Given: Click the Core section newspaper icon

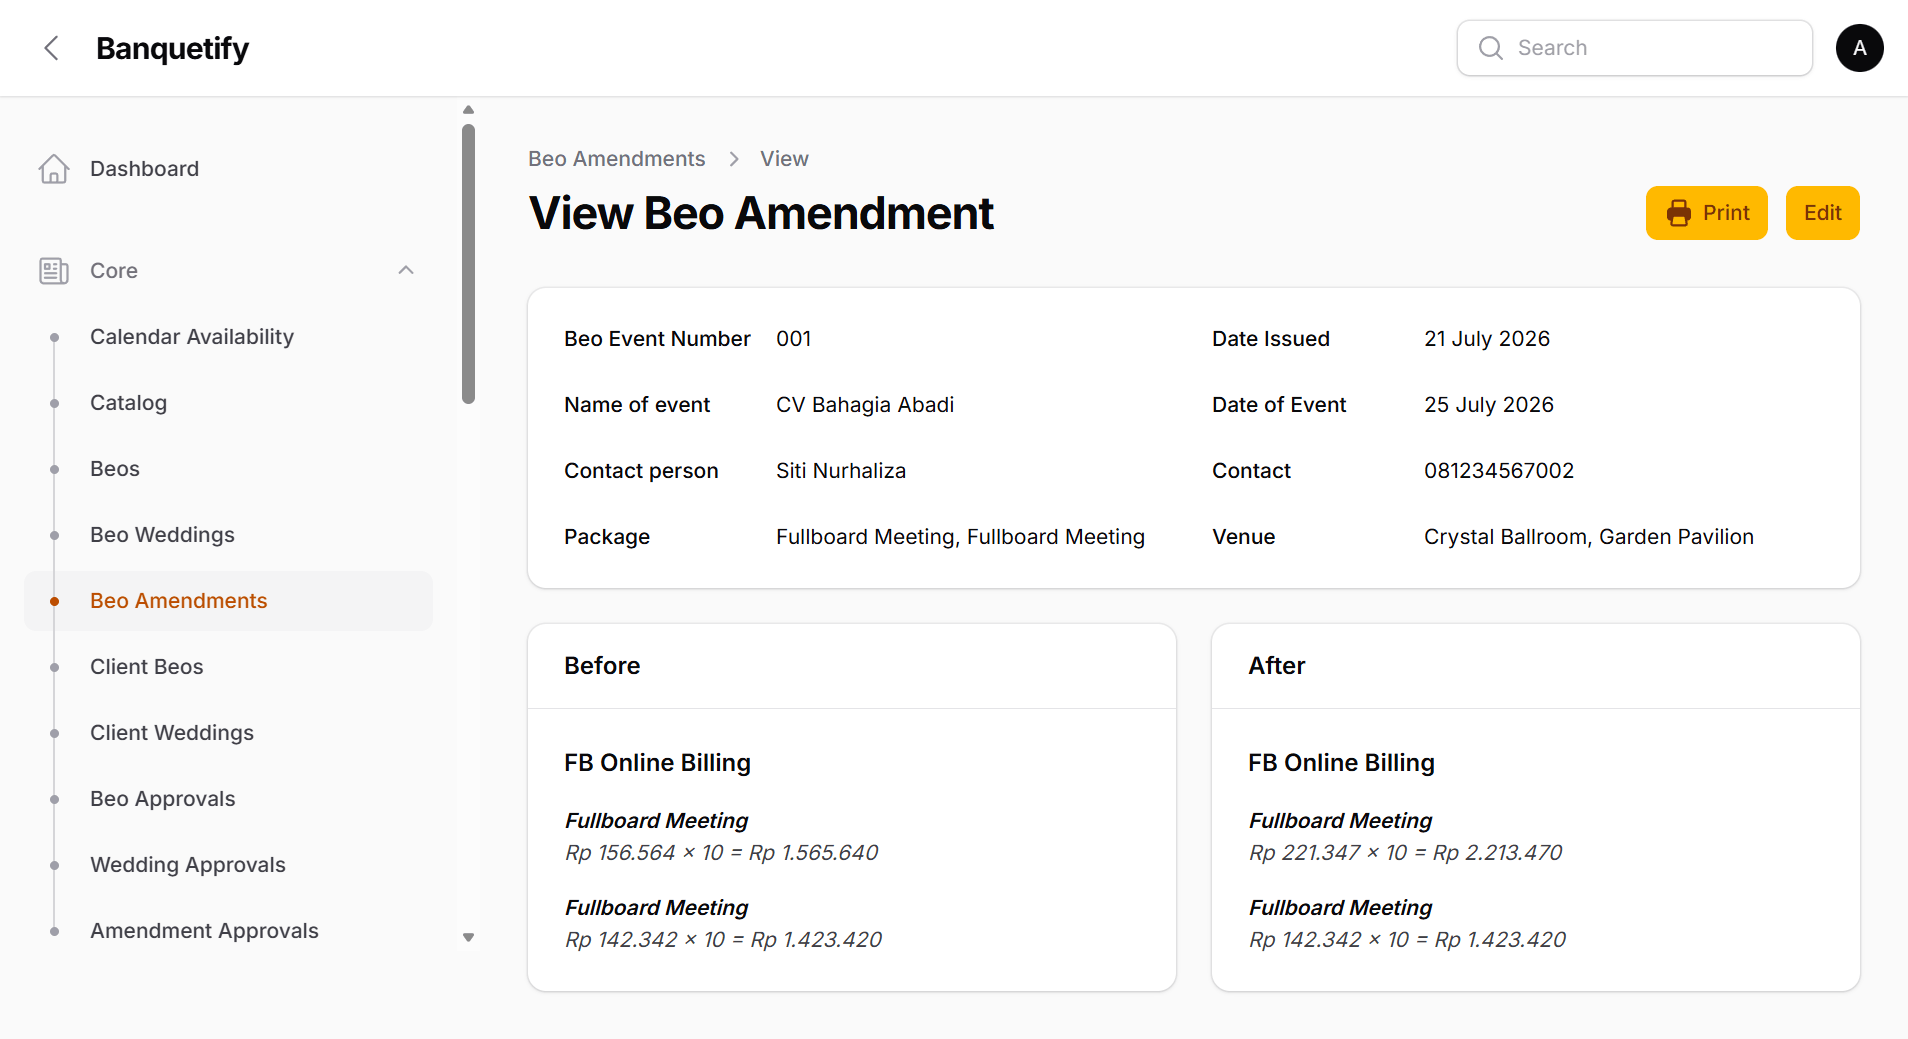Looking at the screenshot, I should coord(54,271).
